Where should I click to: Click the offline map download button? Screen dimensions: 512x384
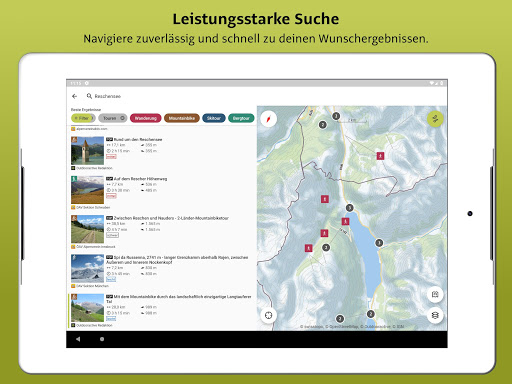point(435,294)
